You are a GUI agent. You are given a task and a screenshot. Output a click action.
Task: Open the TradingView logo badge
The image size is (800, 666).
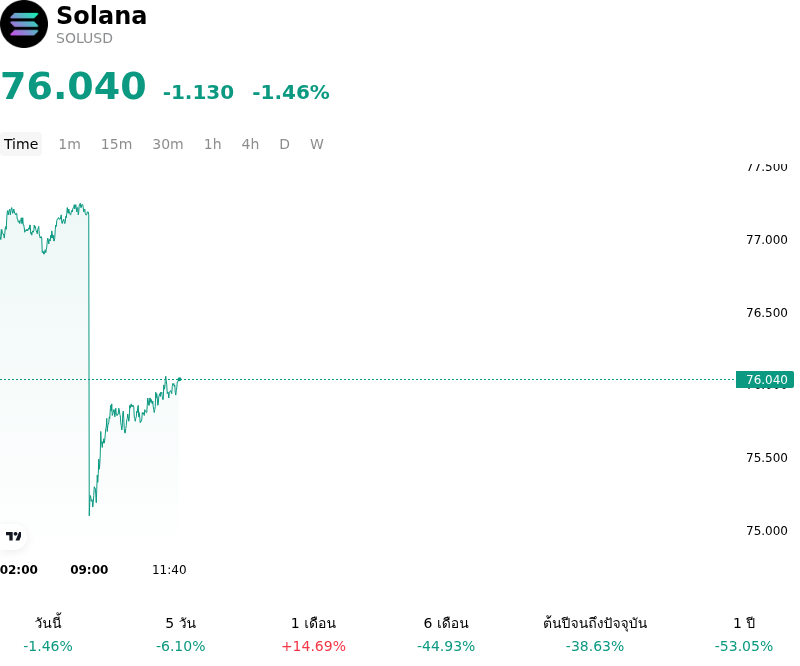click(13, 536)
